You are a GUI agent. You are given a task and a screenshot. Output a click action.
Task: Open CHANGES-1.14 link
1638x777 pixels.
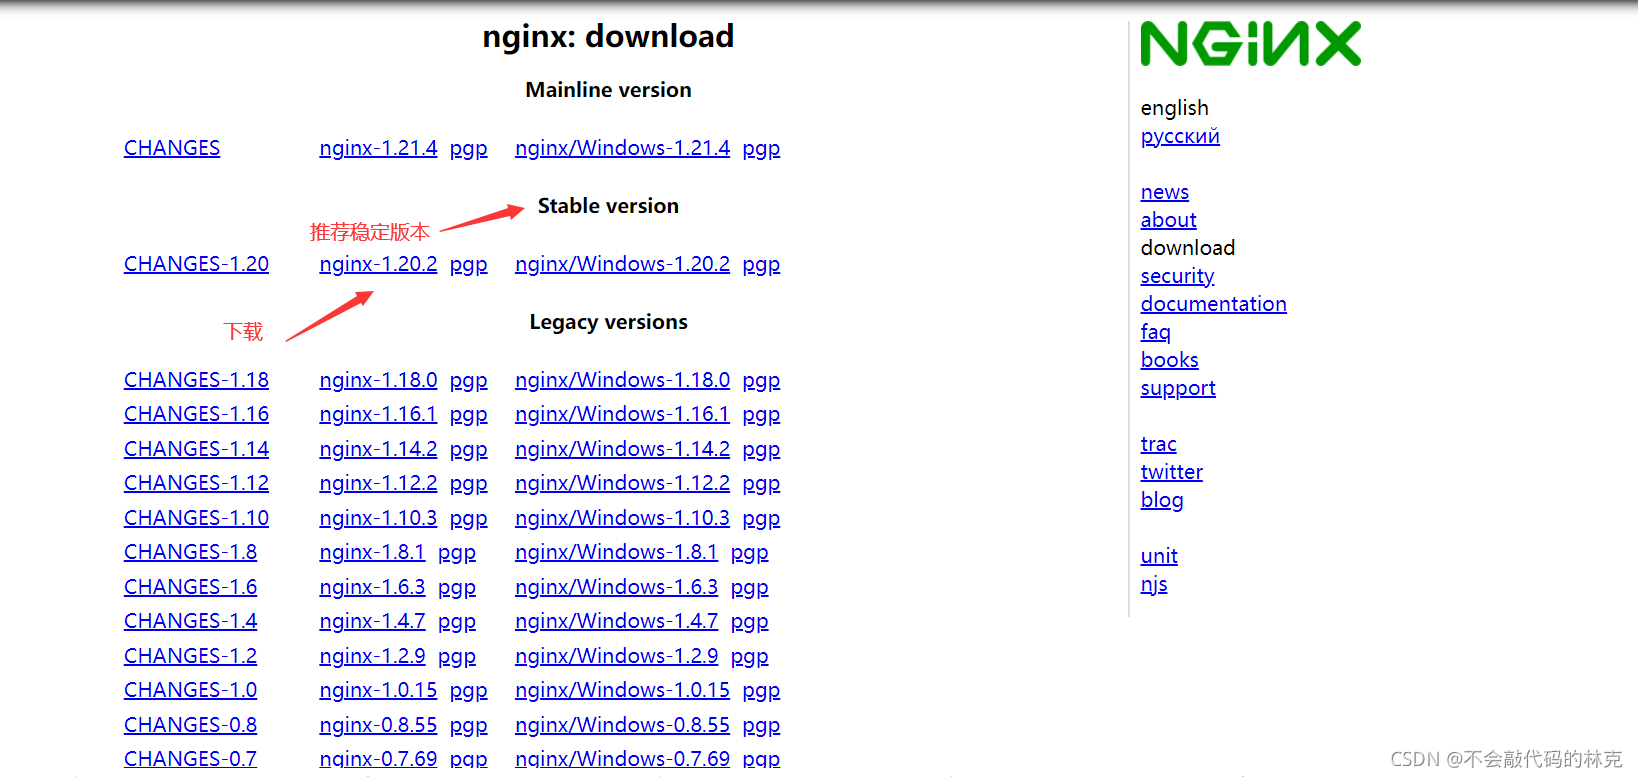[196, 449]
